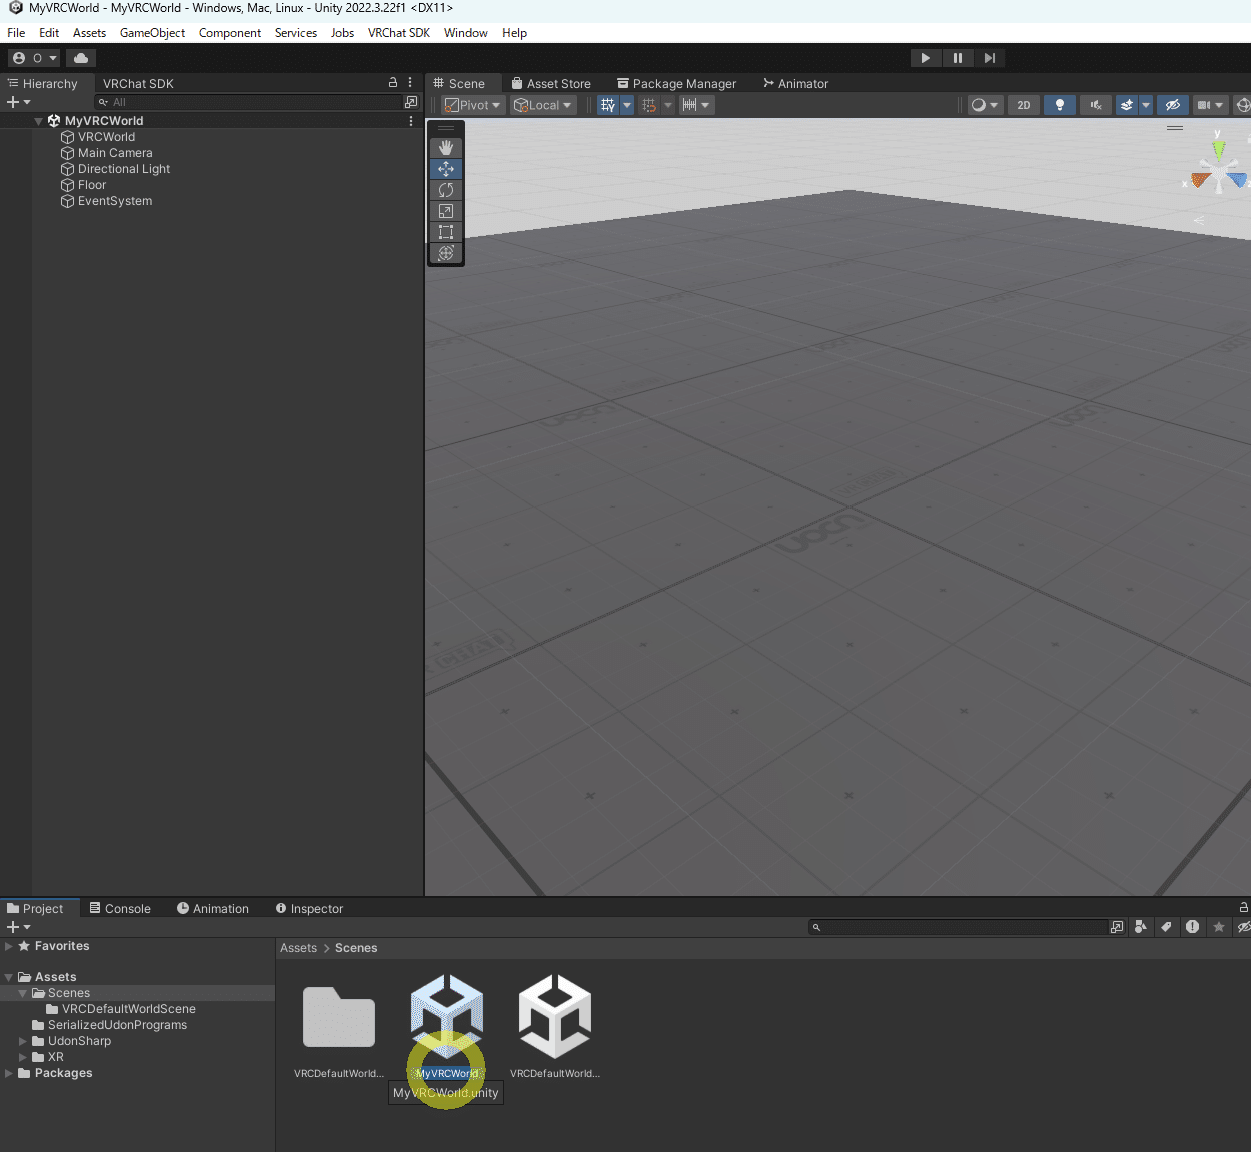Image resolution: width=1251 pixels, height=1152 pixels.
Task: Open the snap increment settings dropdown
Action: click(x=695, y=105)
